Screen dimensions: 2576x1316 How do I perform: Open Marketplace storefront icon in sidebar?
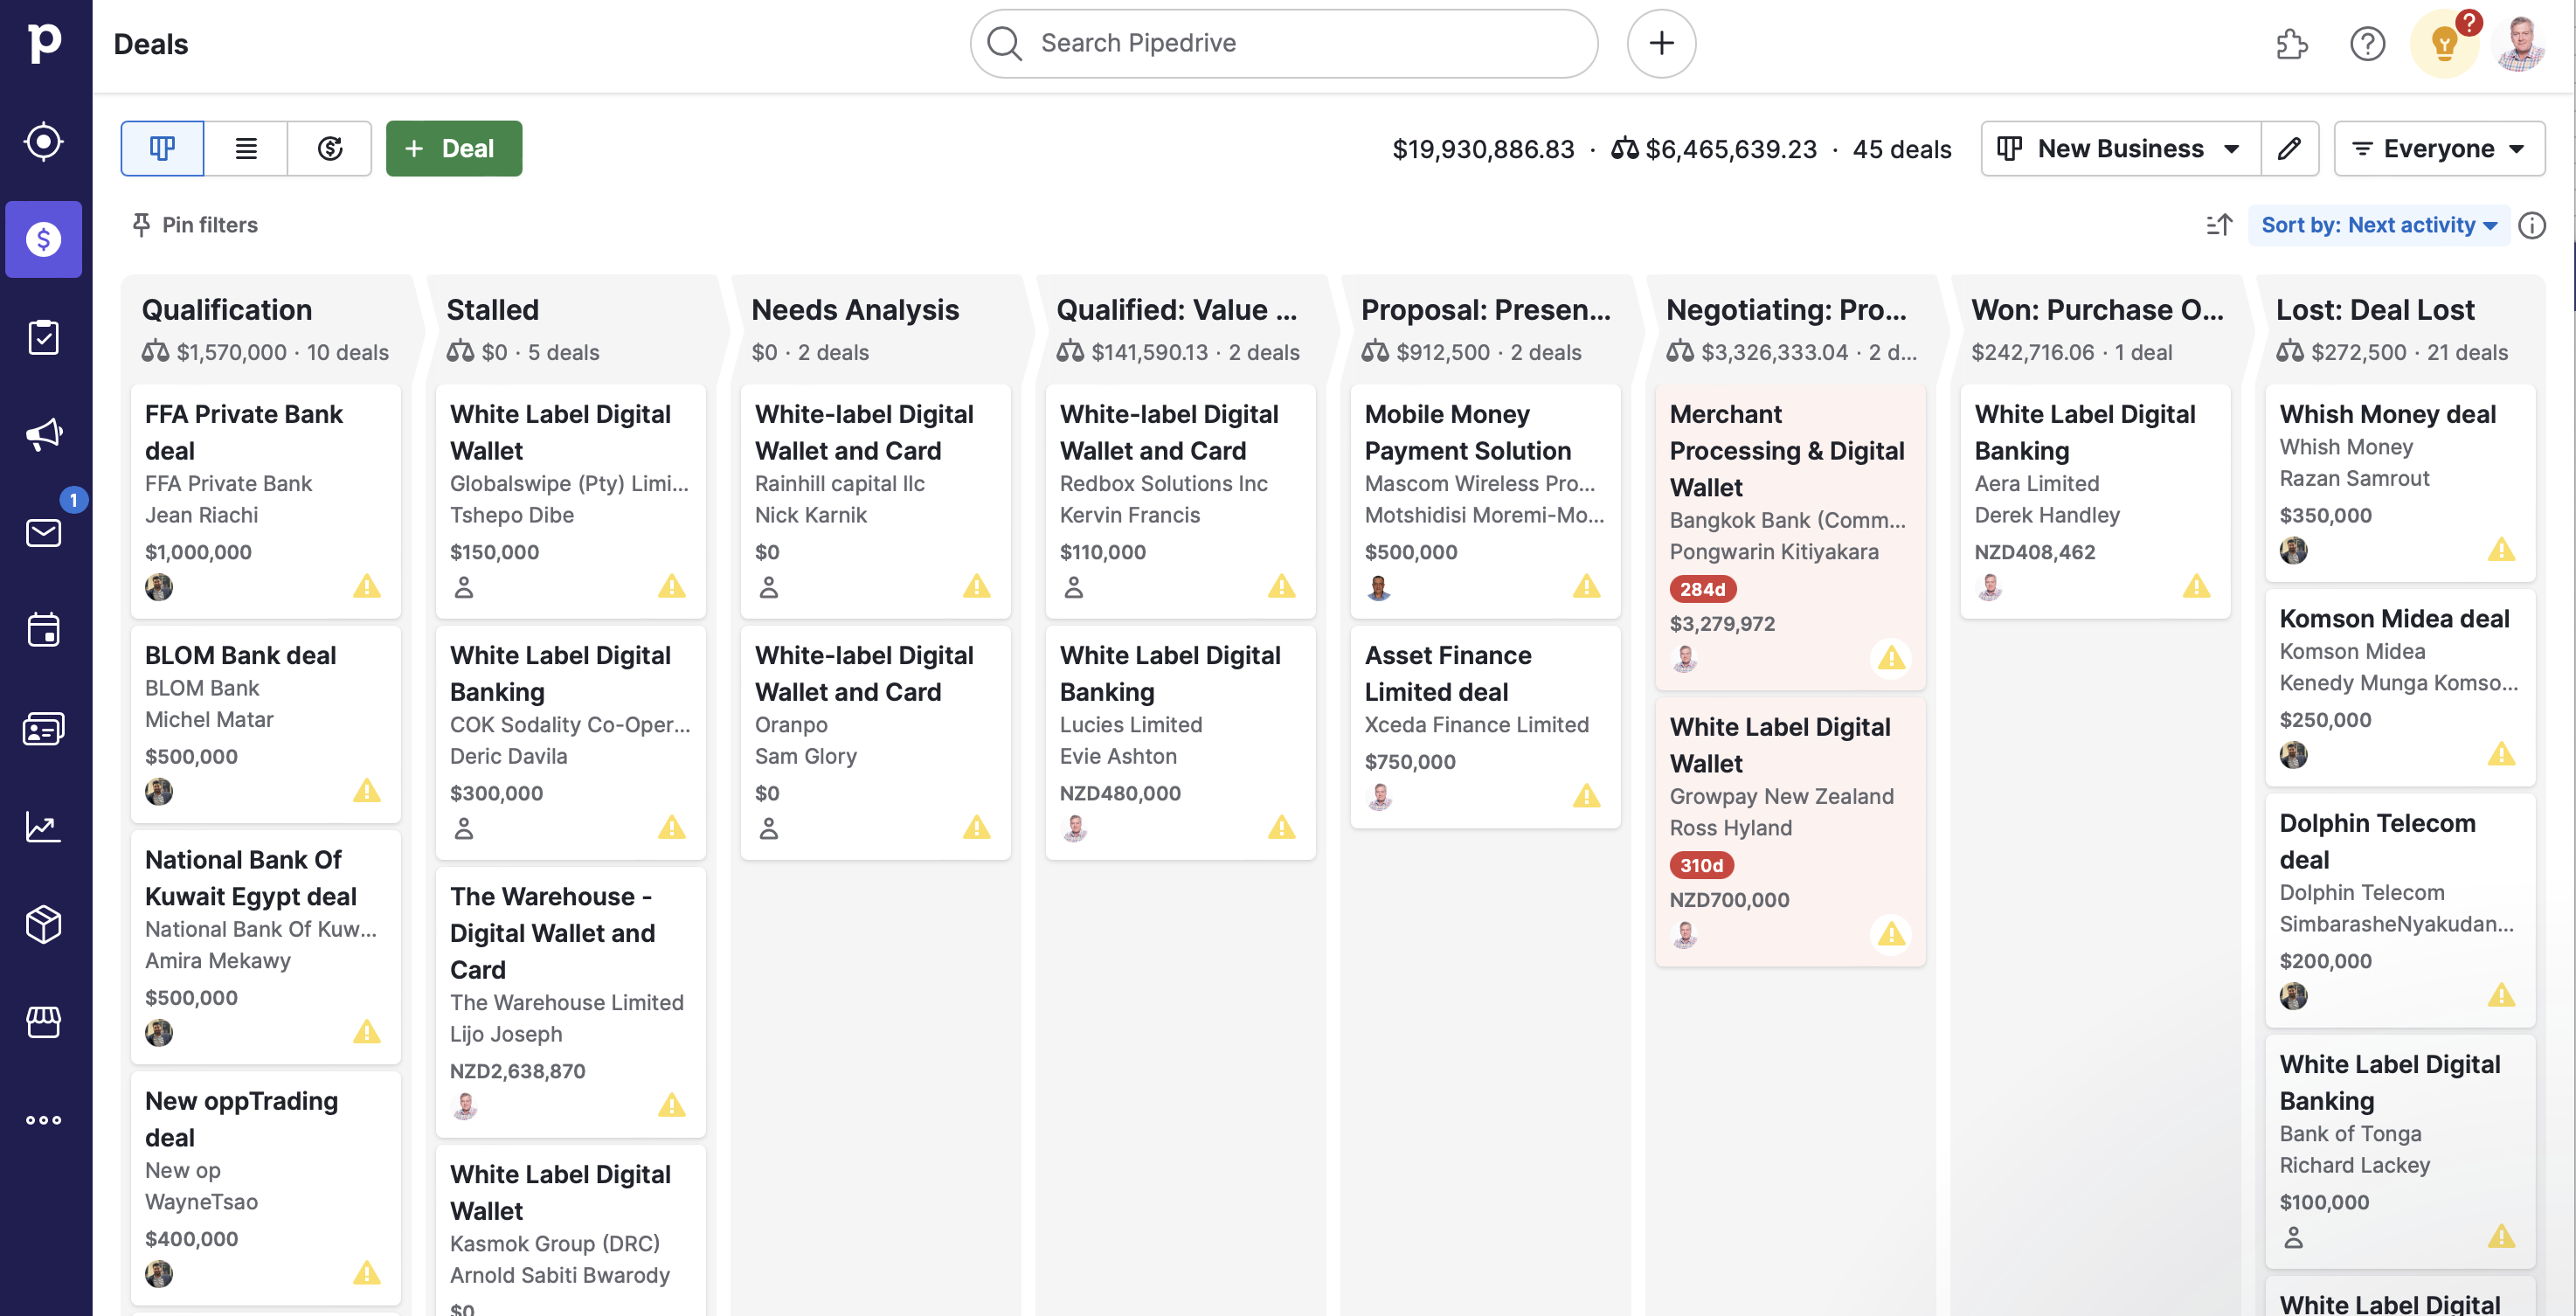44,1022
